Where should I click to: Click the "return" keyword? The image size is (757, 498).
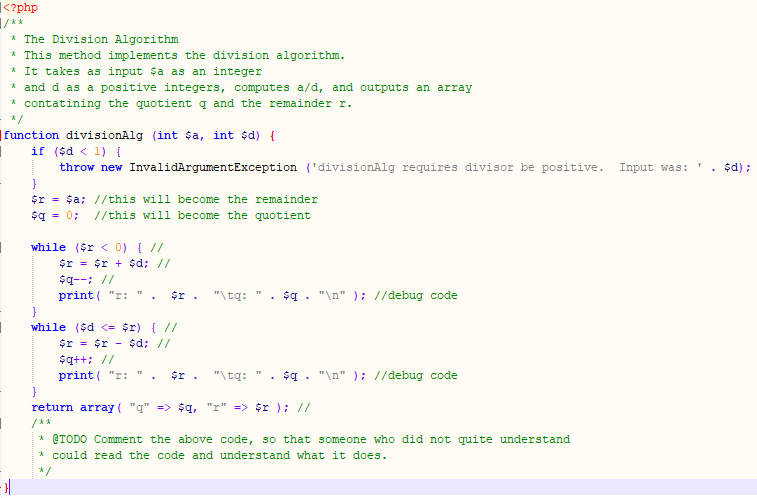click(x=52, y=407)
